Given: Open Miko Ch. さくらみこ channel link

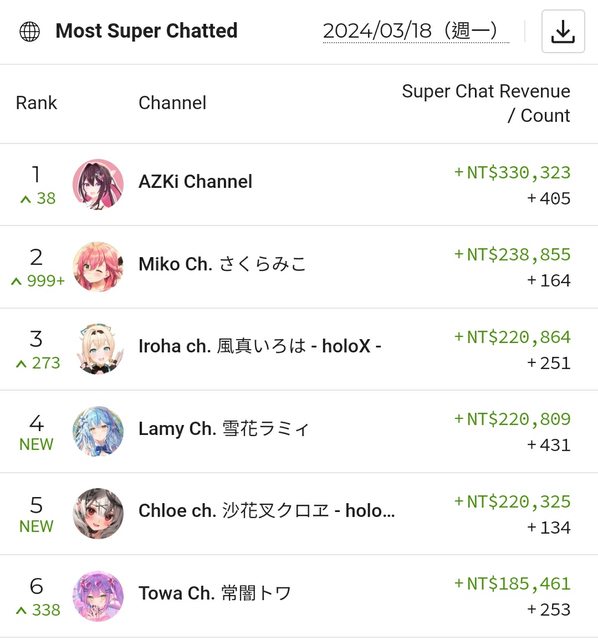Looking at the screenshot, I should click(222, 264).
